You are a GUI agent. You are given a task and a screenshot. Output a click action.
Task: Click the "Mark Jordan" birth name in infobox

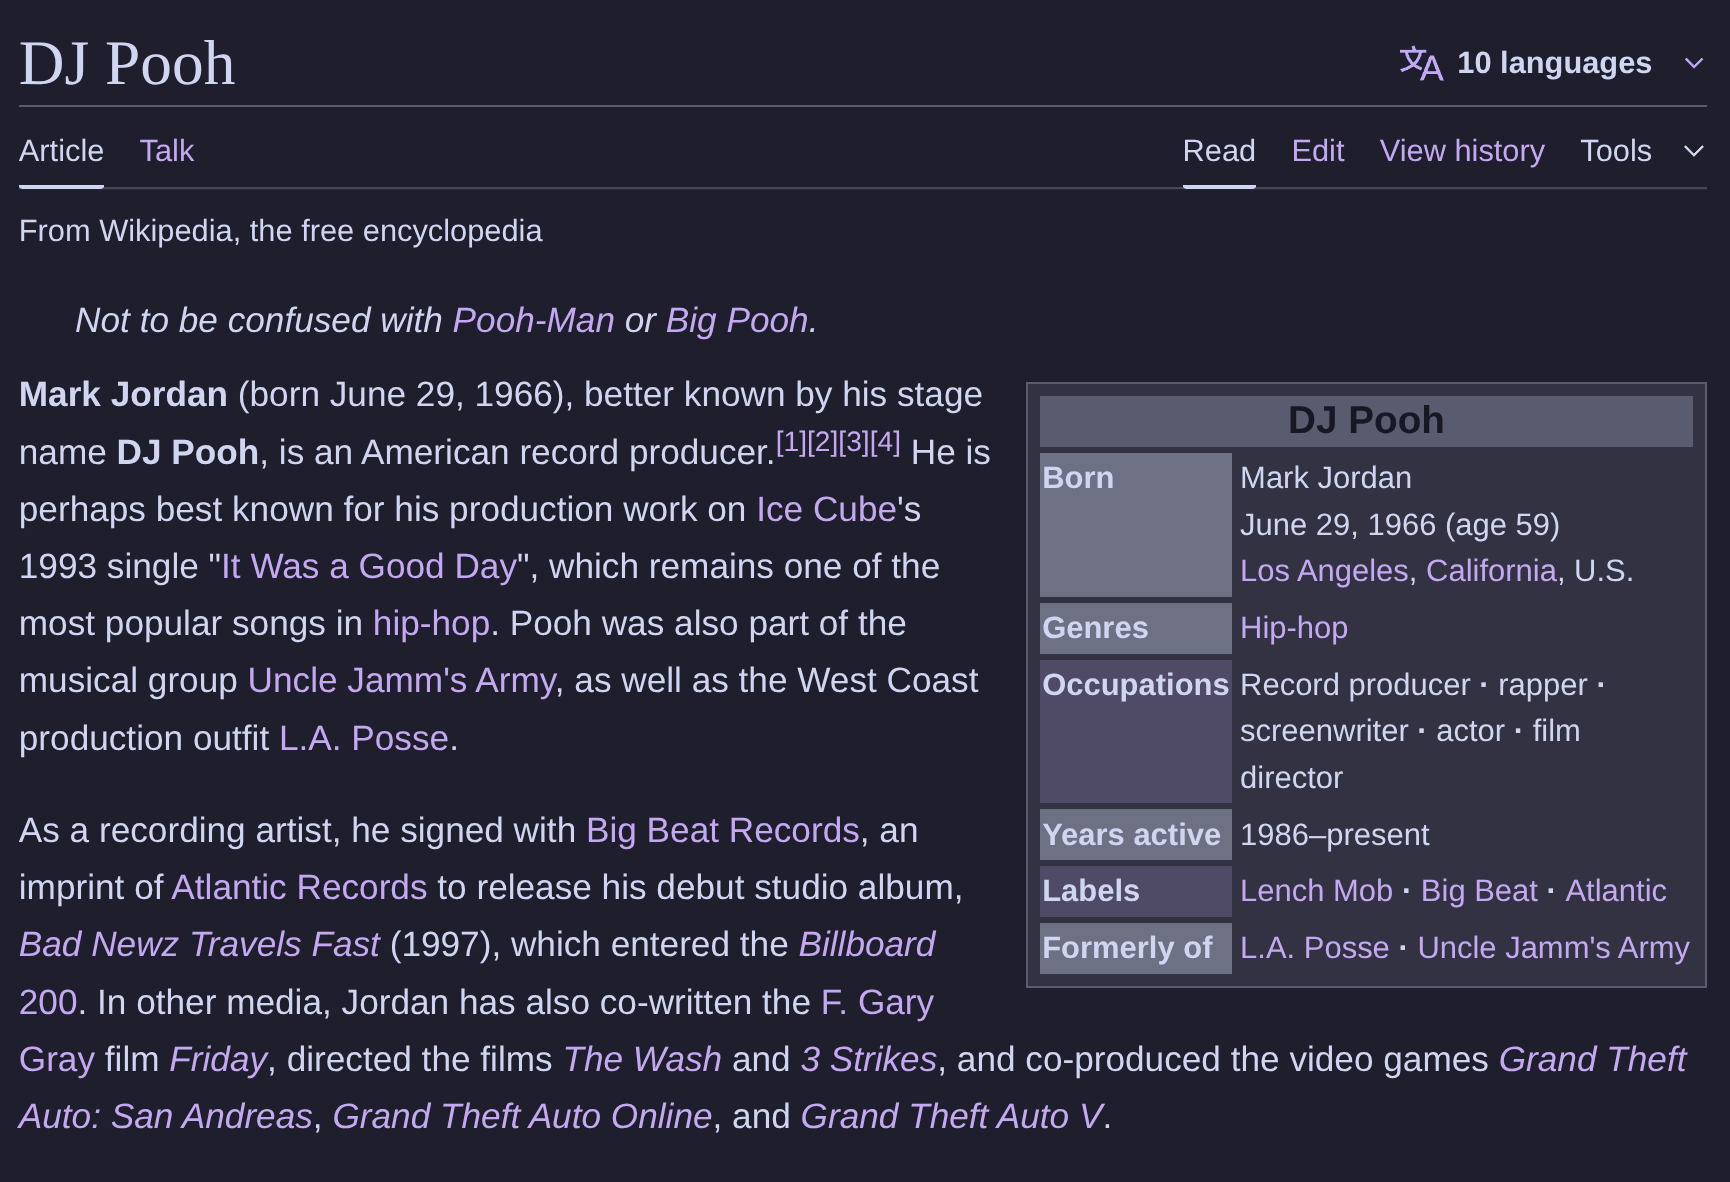(1326, 478)
